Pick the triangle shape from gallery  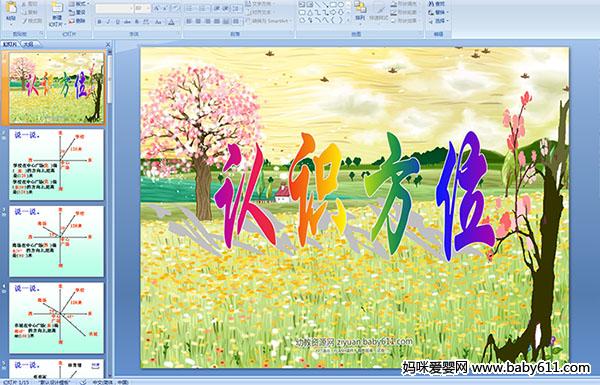coord(310,12)
